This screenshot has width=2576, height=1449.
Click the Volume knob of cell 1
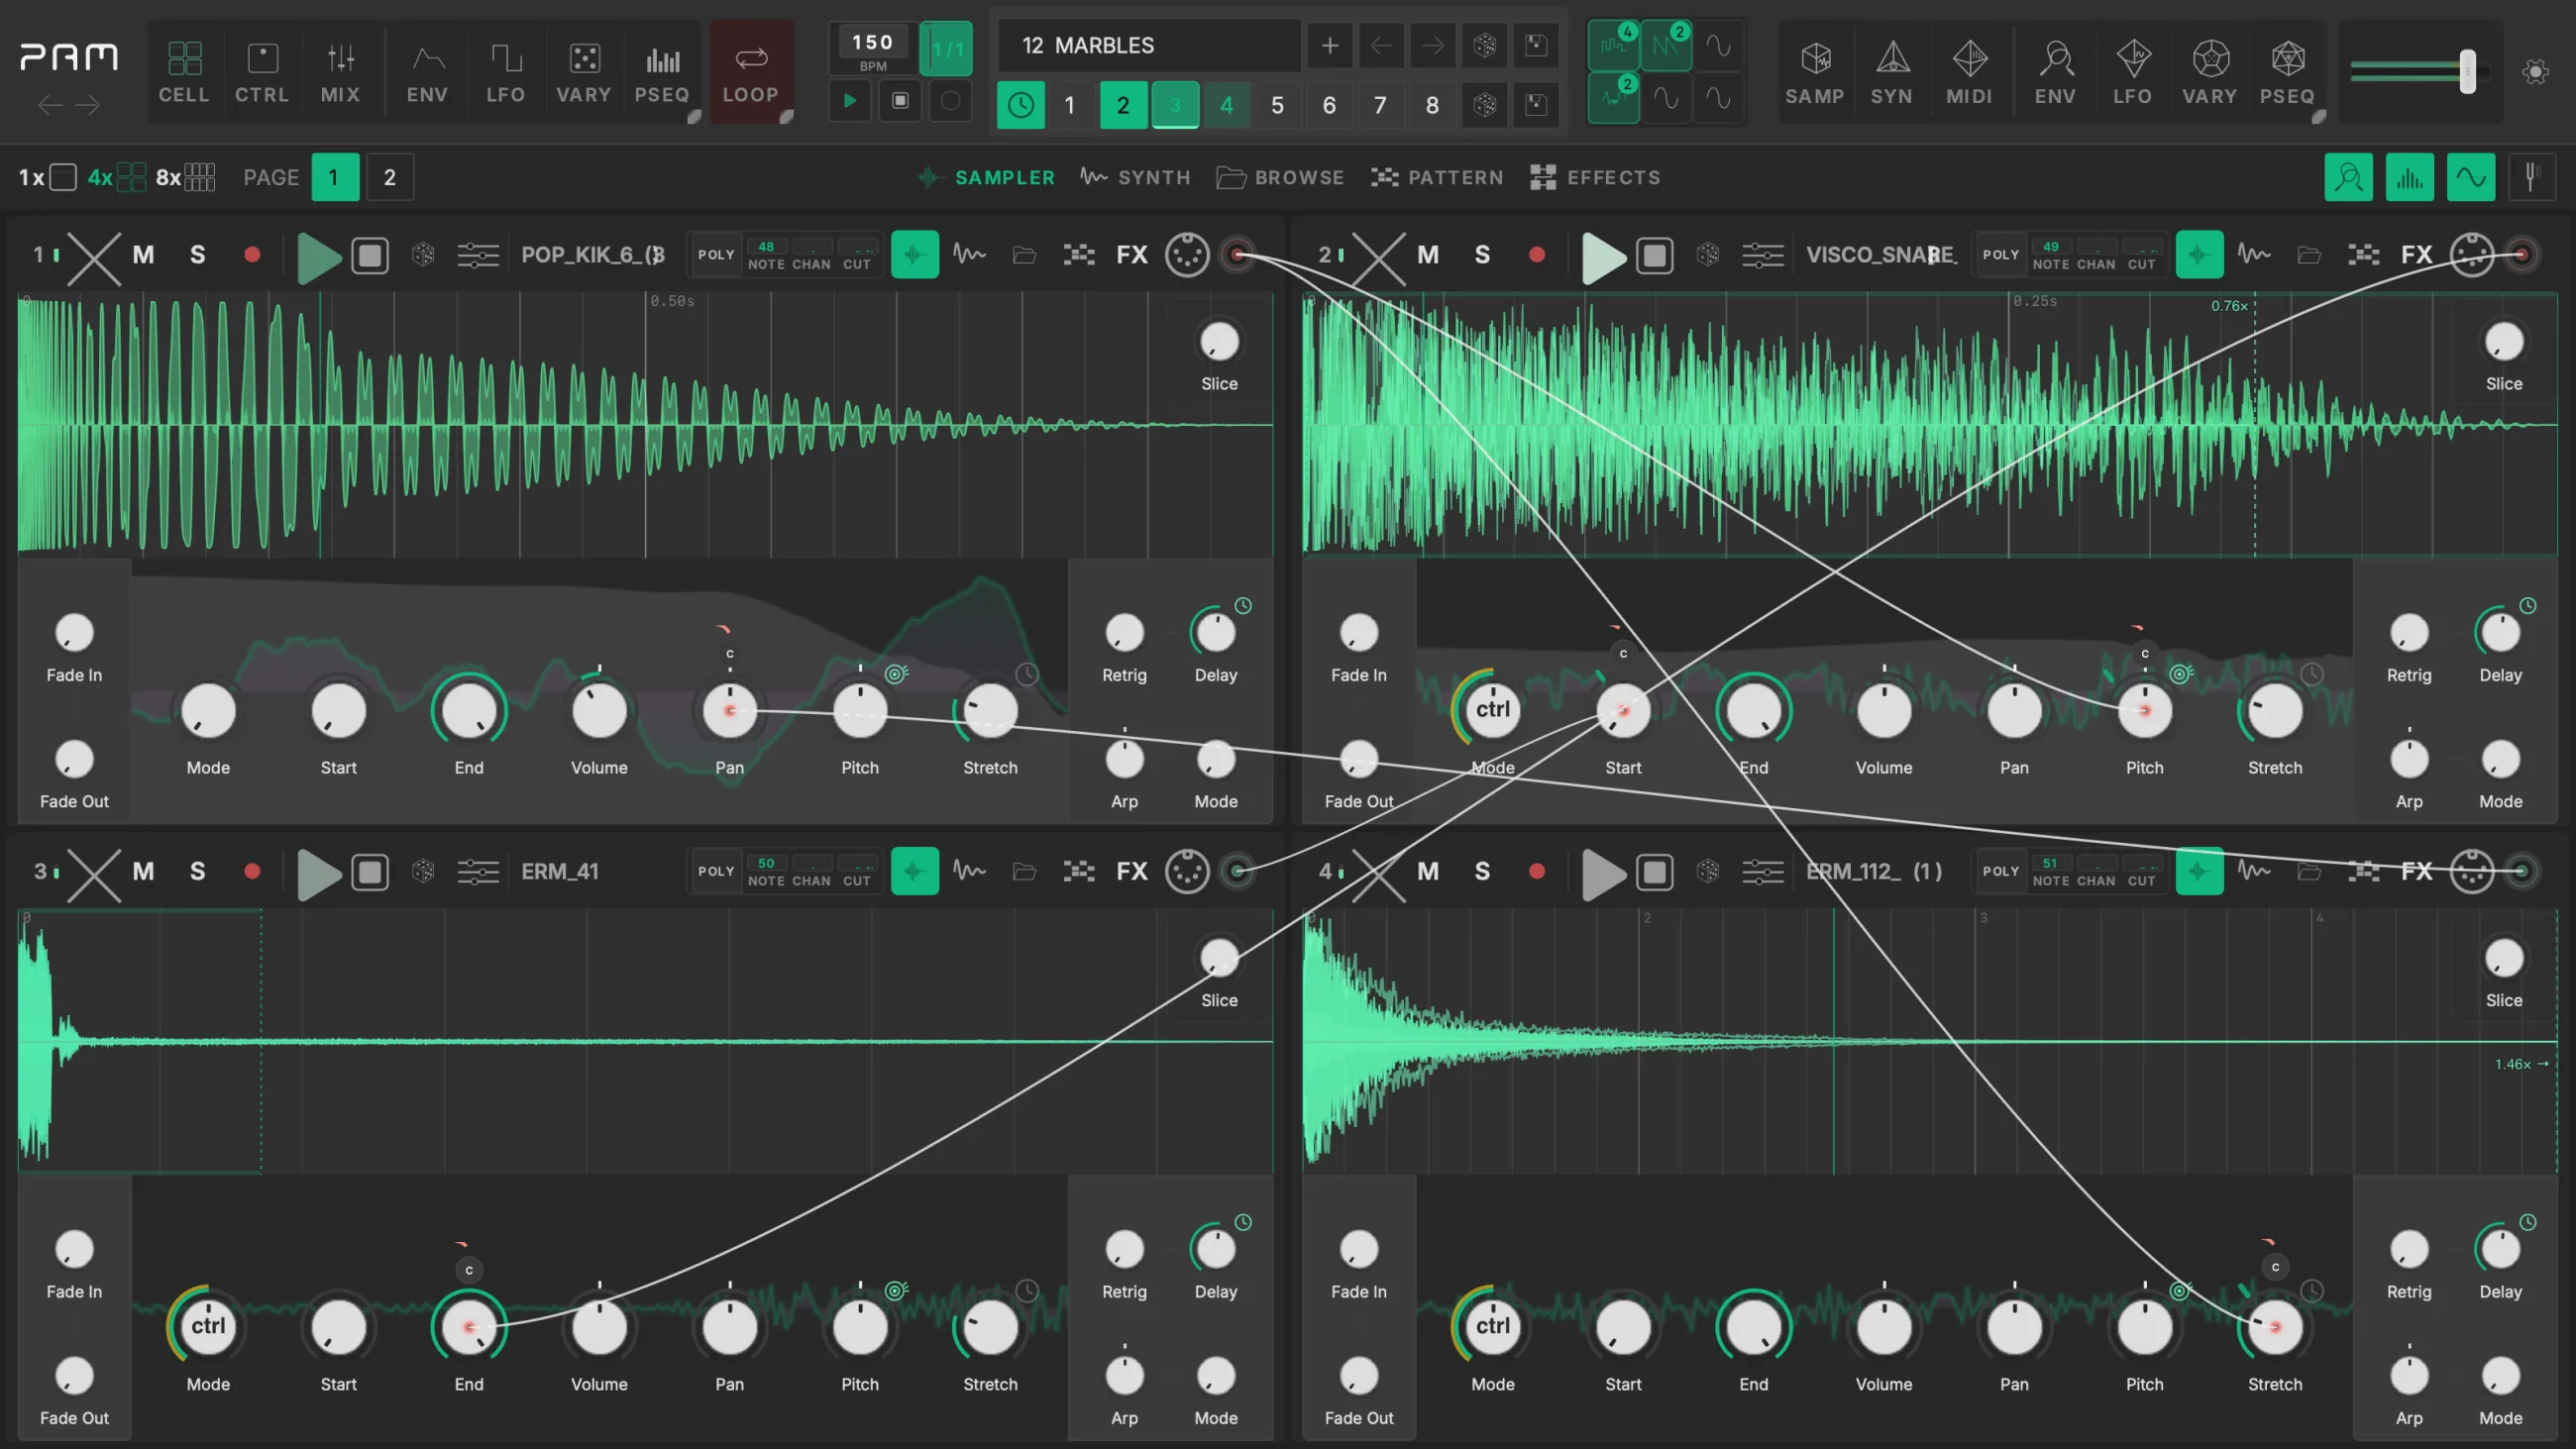[x=599, y=711]
